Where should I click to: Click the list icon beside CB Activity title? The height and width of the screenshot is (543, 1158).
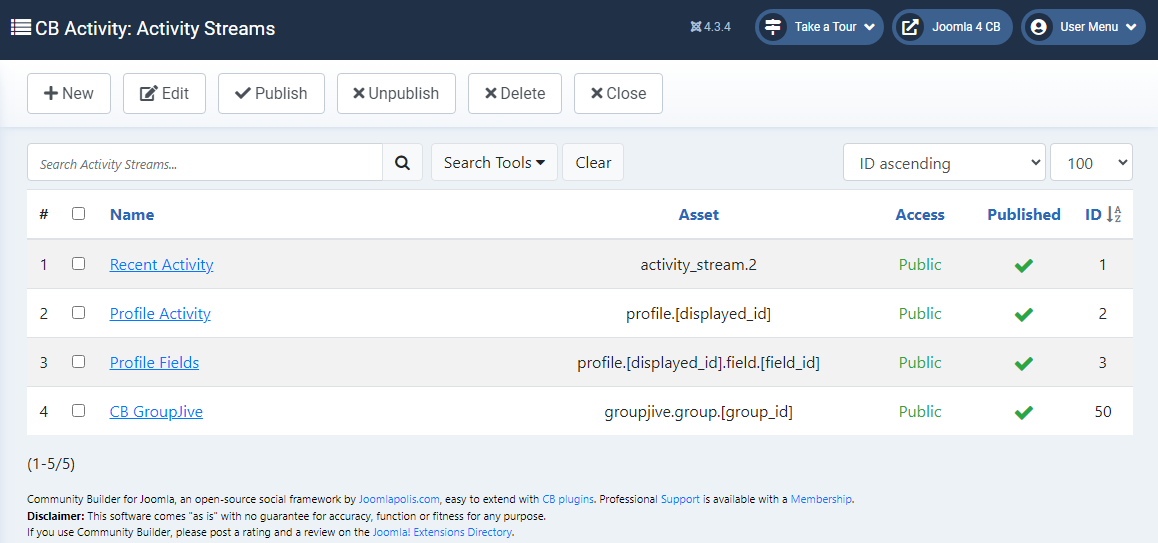21,28
